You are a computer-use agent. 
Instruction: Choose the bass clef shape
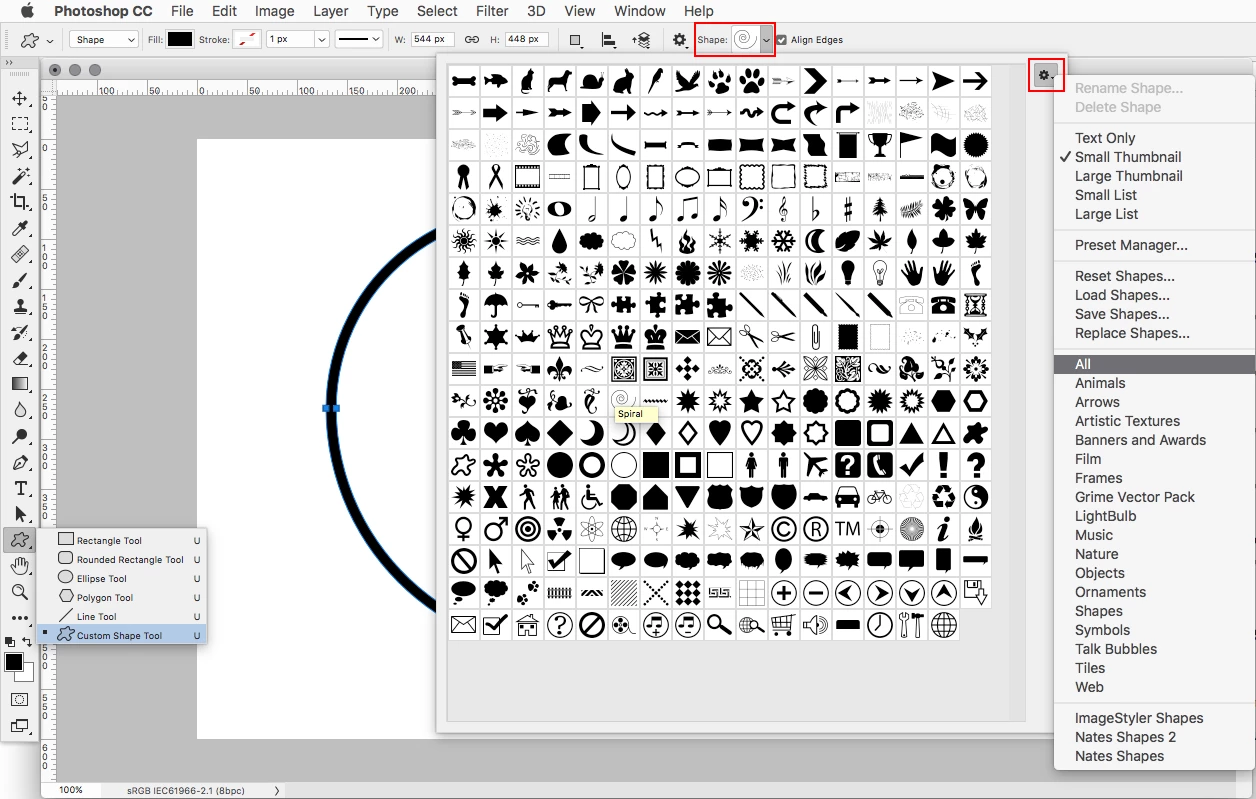(x=751, y=209)
